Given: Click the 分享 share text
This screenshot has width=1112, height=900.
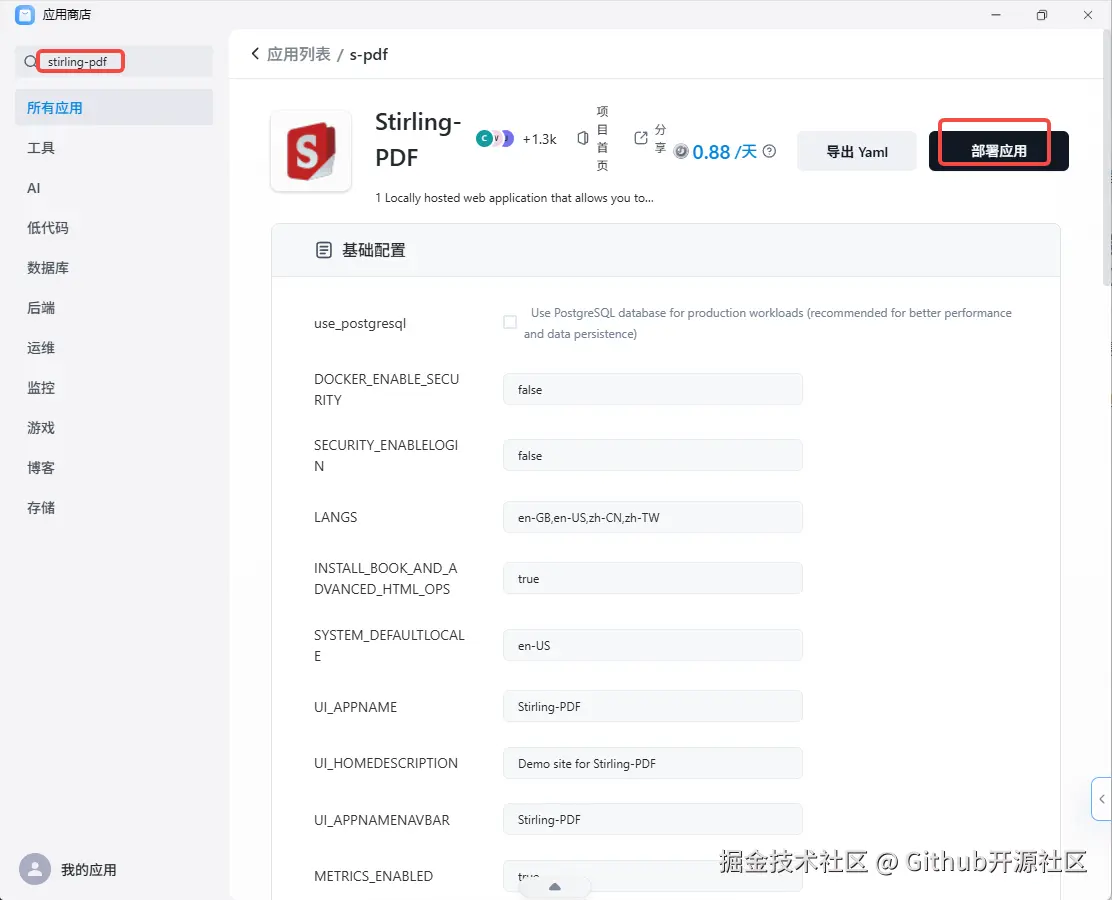Looking at the screenshot, I should (x=660, y=138).
